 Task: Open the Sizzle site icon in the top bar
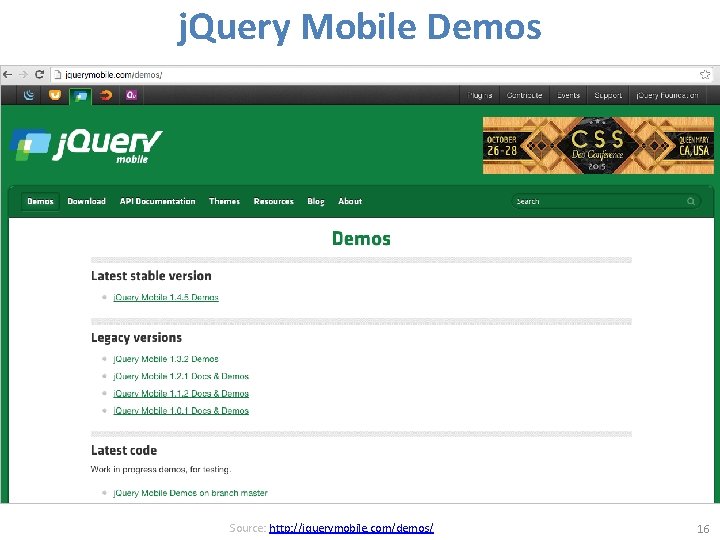[106, 95]
